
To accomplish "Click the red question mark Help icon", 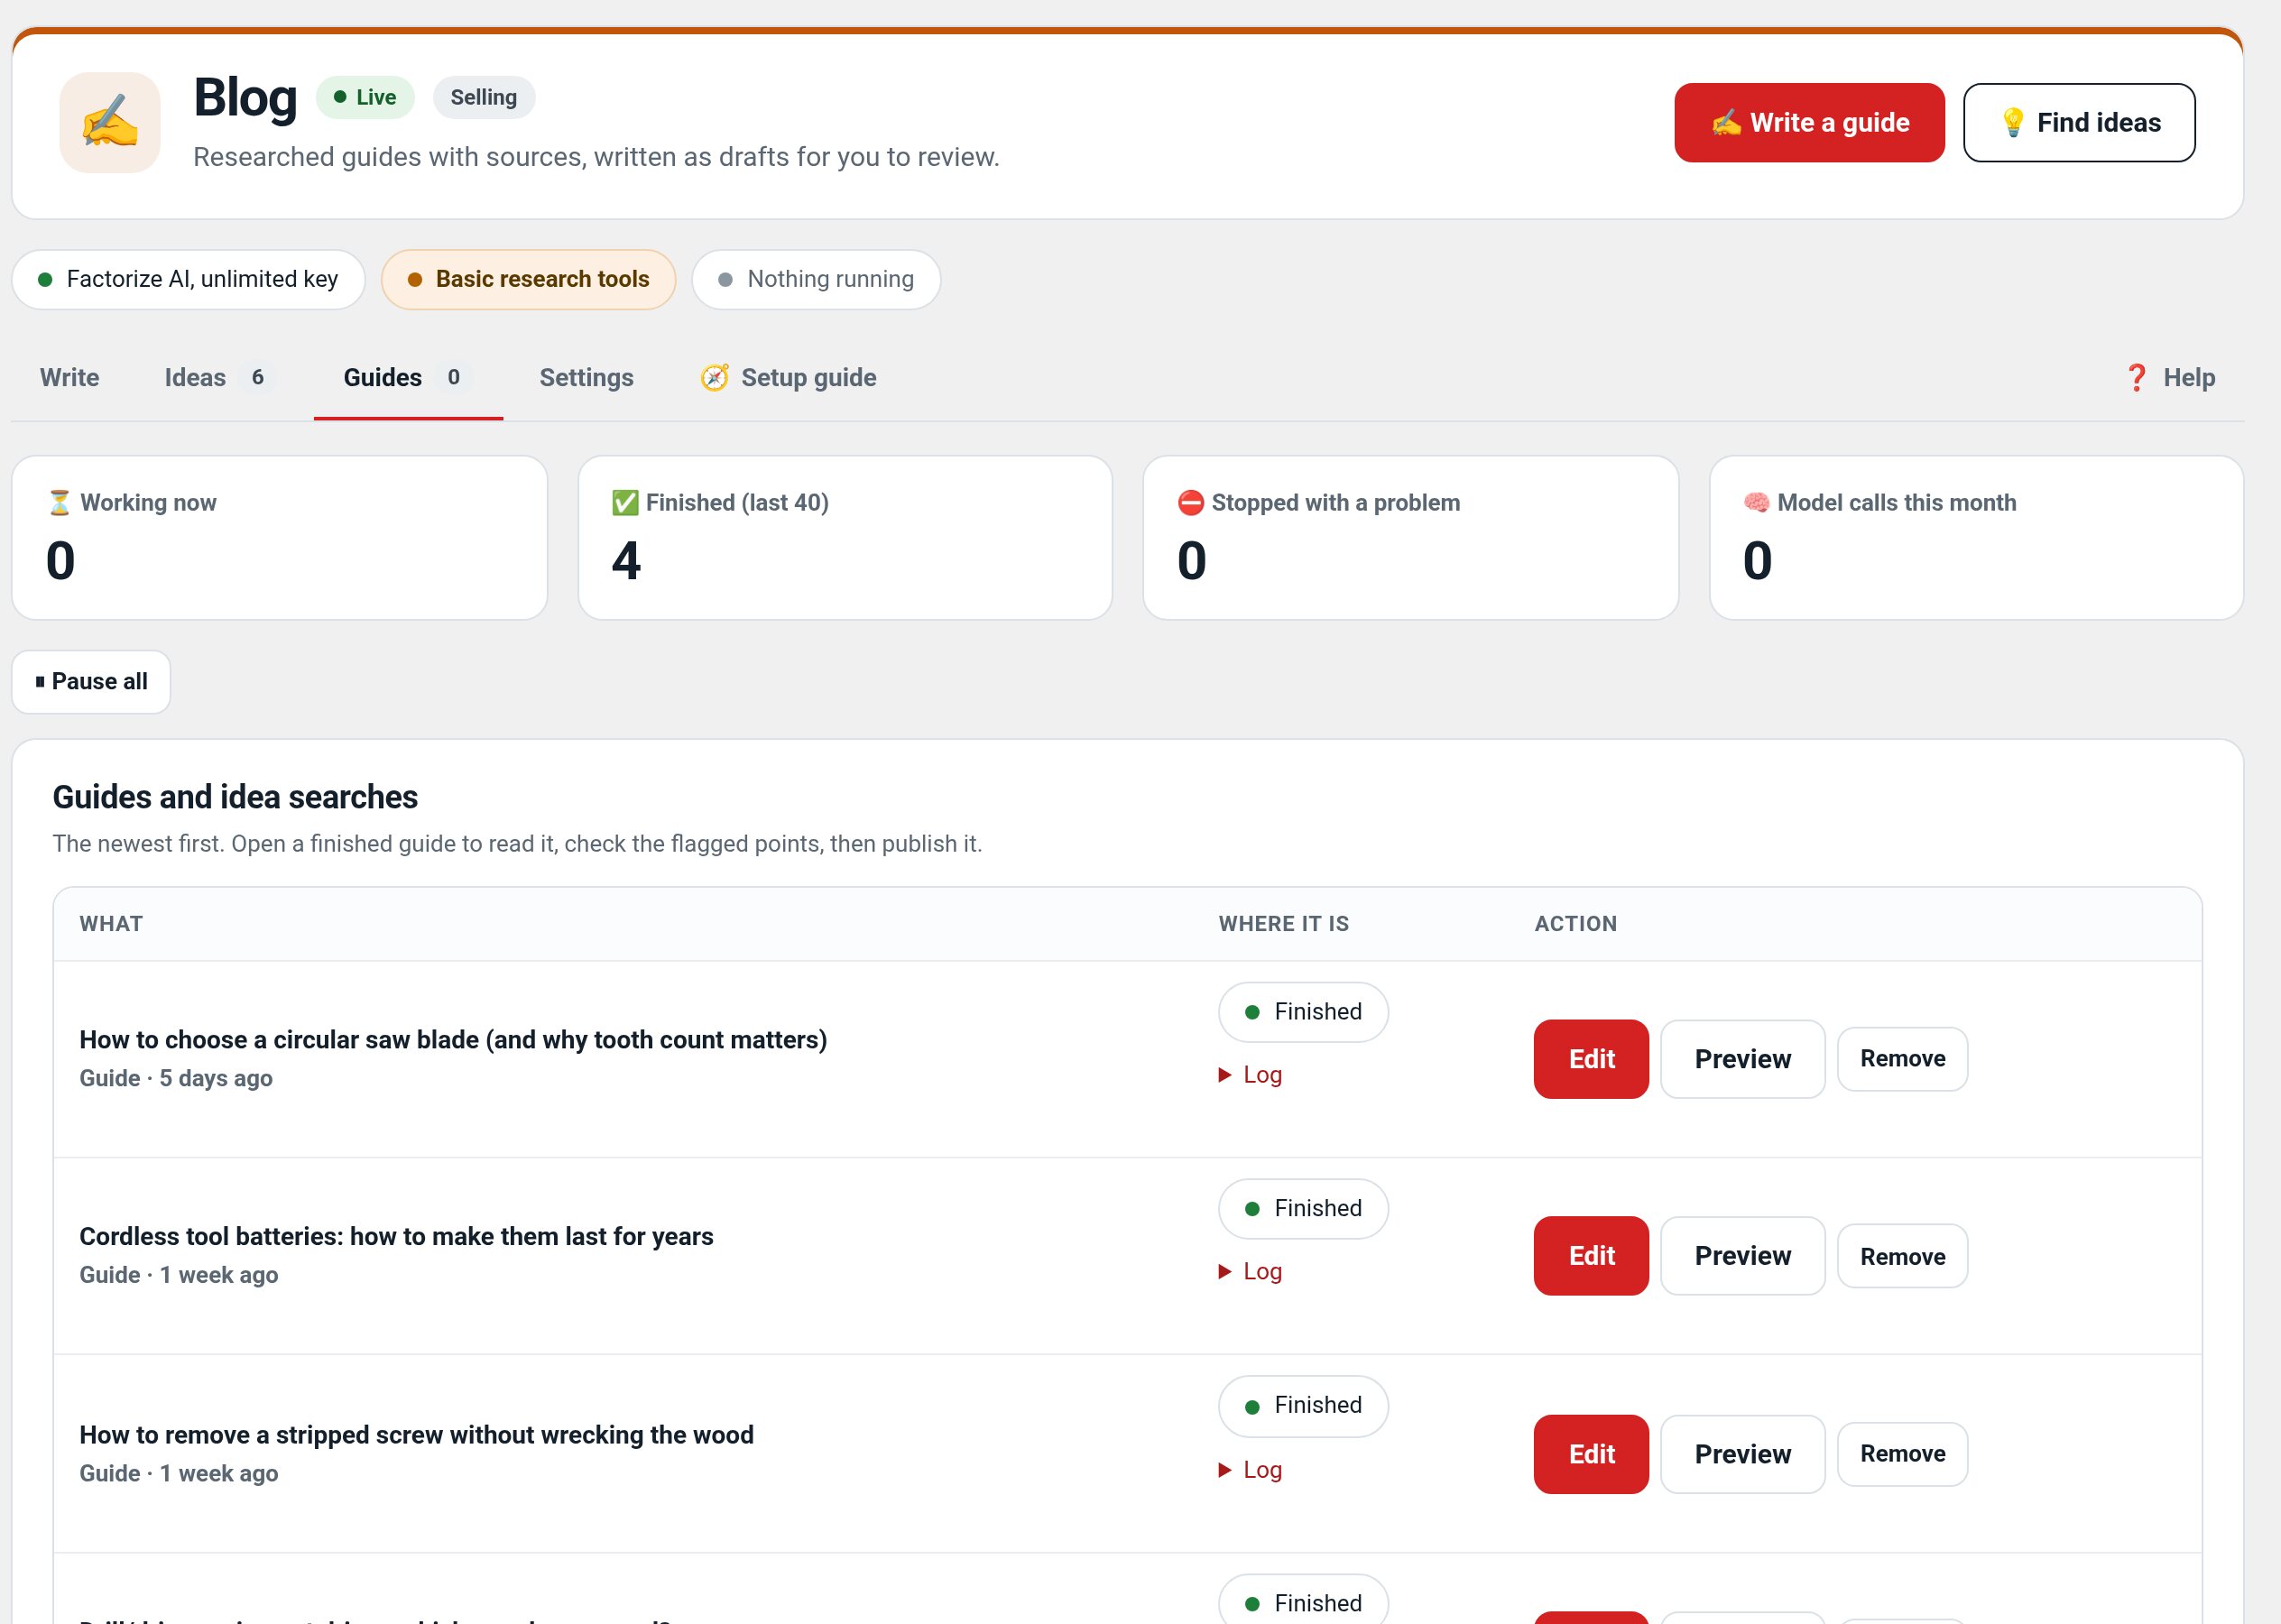I will coord(2136,377).
